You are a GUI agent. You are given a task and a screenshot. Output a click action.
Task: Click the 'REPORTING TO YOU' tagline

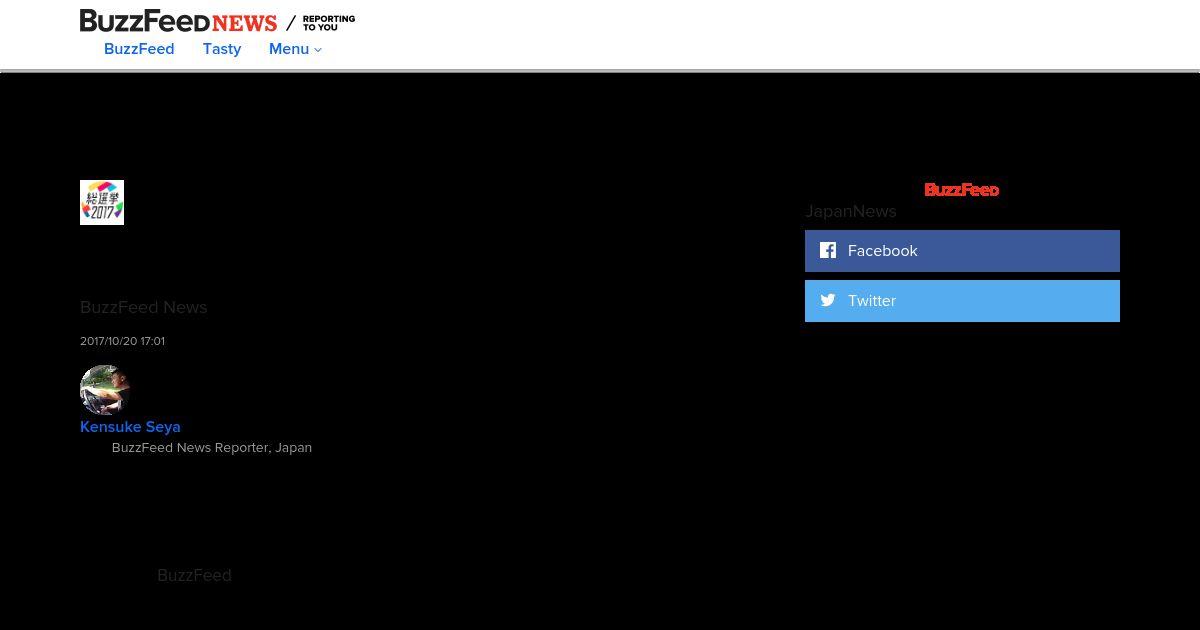329,23
